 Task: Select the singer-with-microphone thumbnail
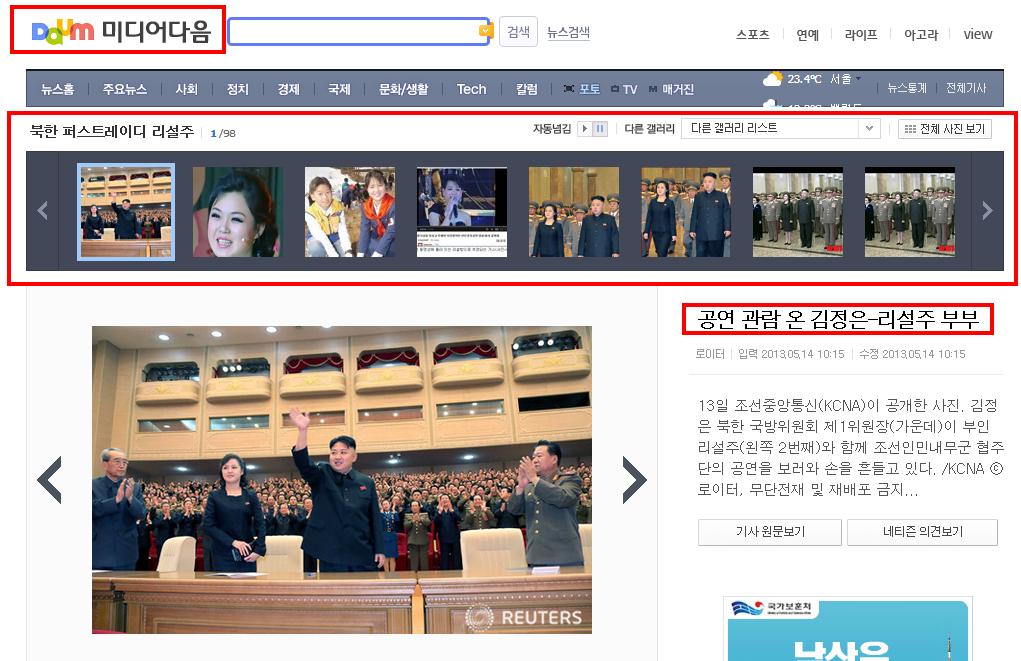(x=462, y=212)
